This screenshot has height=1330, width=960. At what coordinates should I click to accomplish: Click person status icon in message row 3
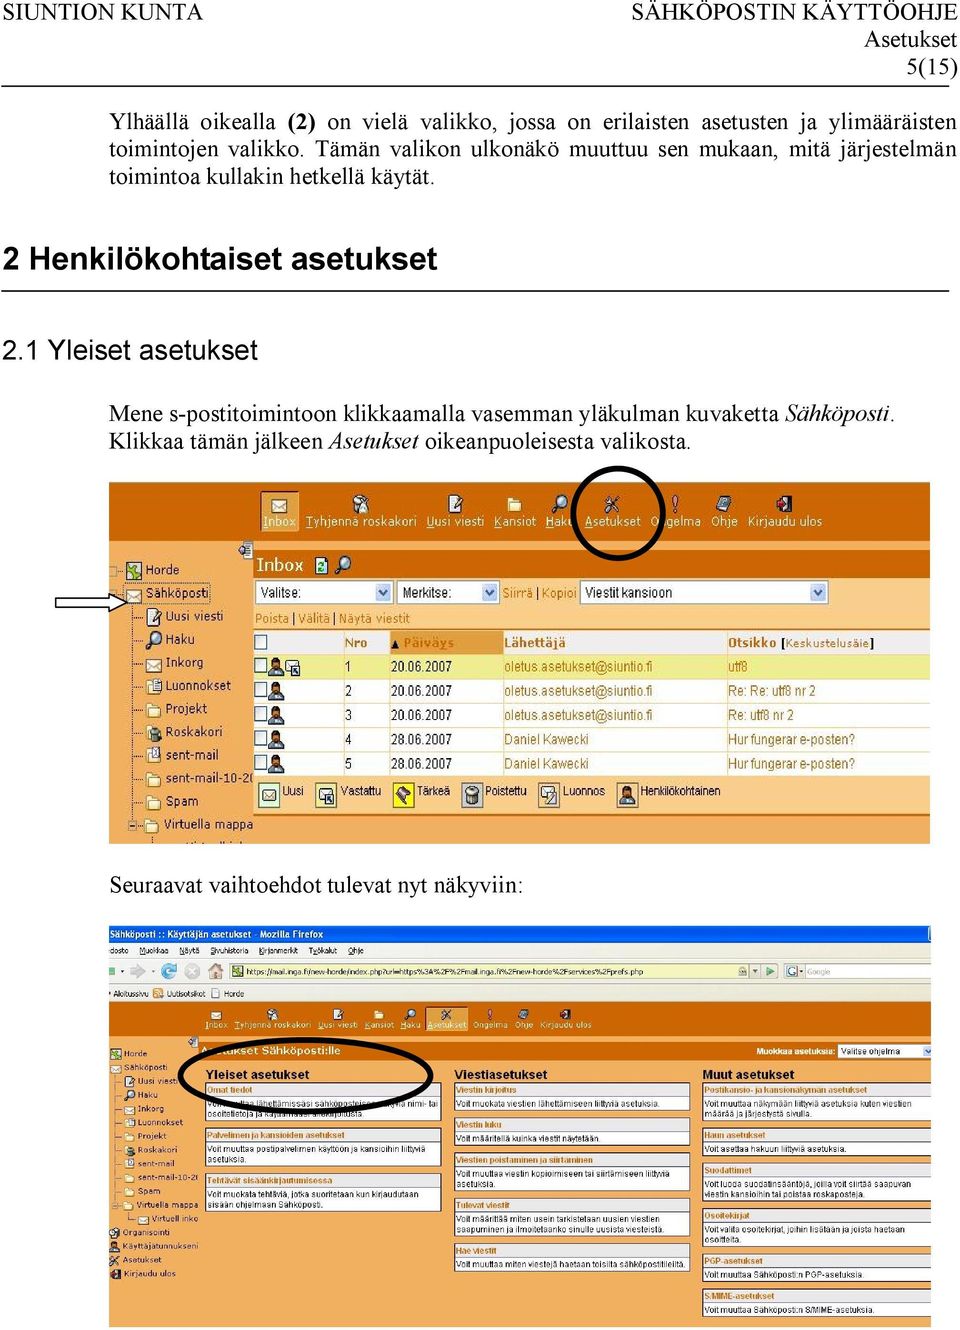[x=276, y=716]
